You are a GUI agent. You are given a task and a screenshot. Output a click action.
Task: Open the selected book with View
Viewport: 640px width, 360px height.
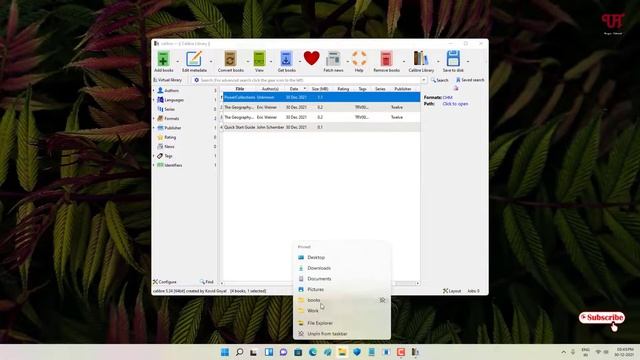(x=259, y=59)
